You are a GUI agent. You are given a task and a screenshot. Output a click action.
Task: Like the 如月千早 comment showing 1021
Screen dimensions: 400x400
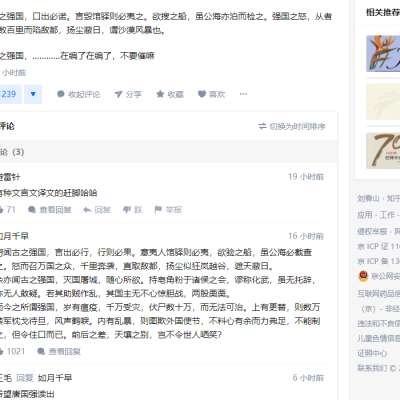12,351
